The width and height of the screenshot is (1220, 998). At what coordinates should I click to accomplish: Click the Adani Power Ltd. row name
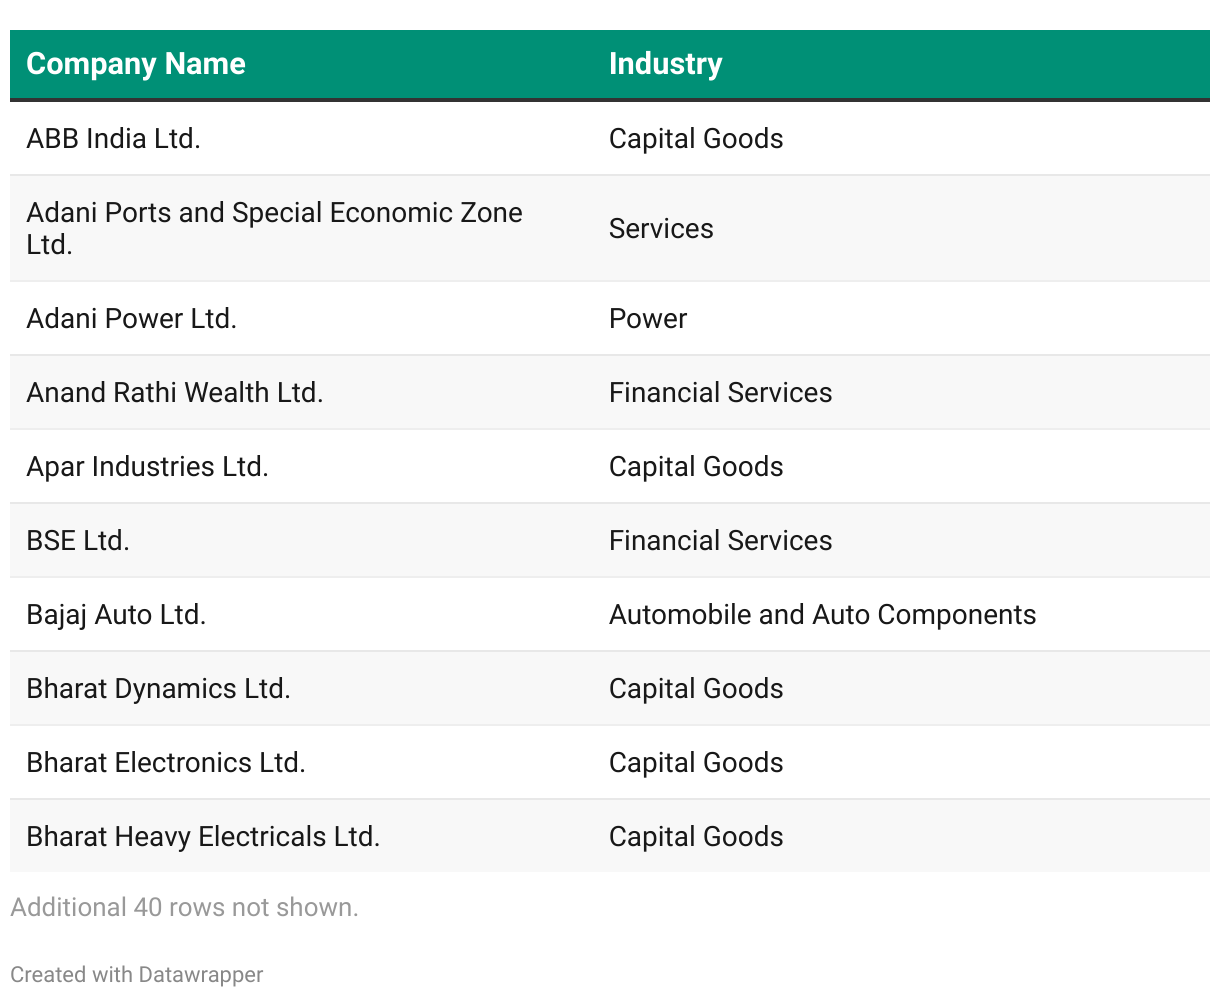click(132, 318)
